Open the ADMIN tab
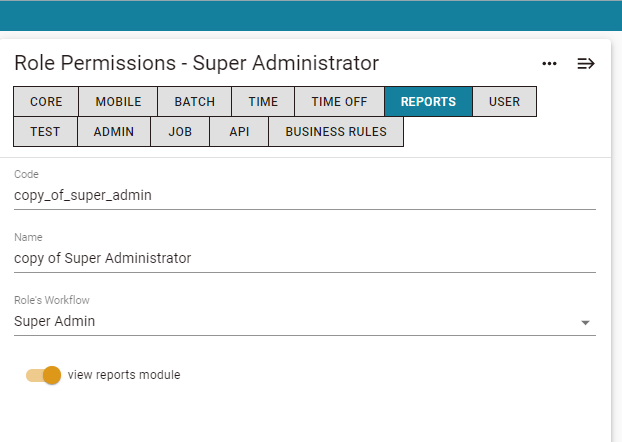 (x=114, y=132)
